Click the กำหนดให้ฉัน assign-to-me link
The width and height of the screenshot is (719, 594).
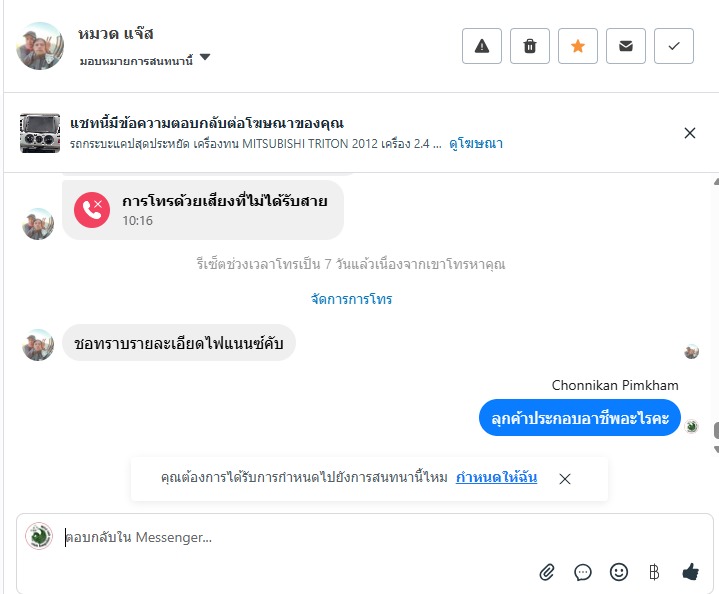pos(496,478)
